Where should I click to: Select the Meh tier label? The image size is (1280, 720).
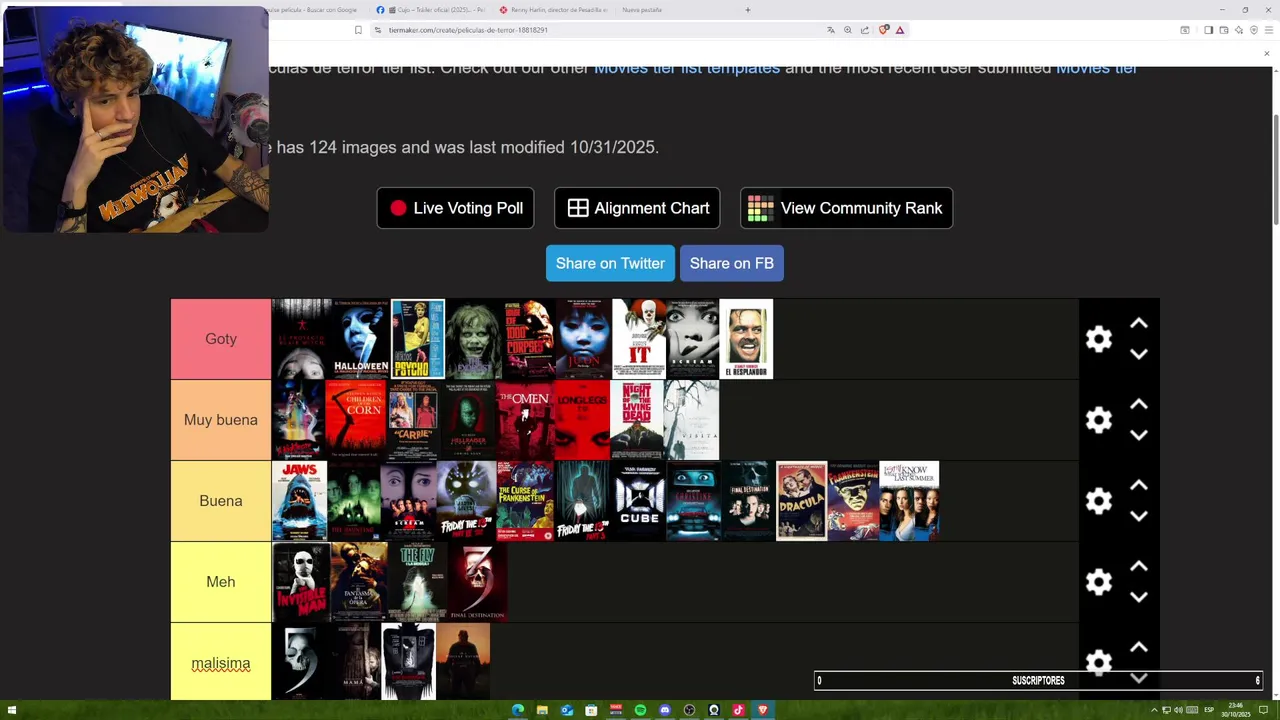221,582
